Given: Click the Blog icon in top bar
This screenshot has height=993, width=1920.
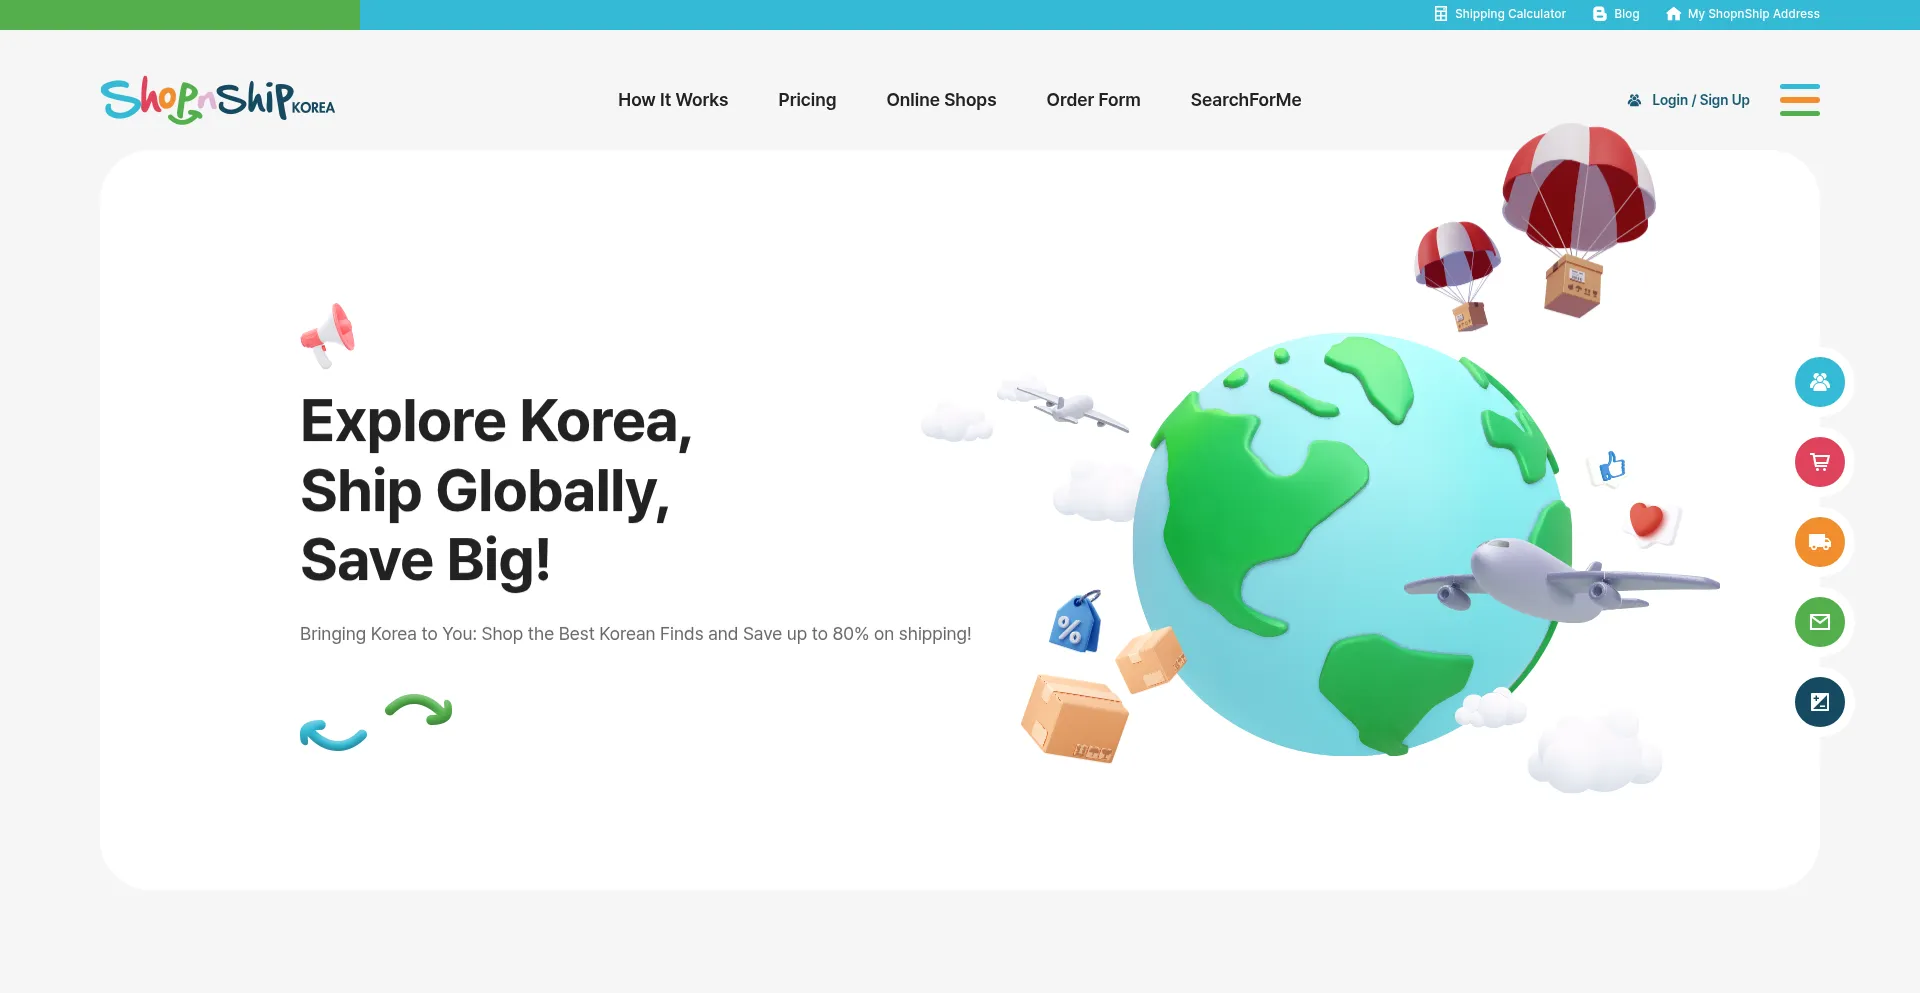Looking at the screenshot, I should [1599, 14].
